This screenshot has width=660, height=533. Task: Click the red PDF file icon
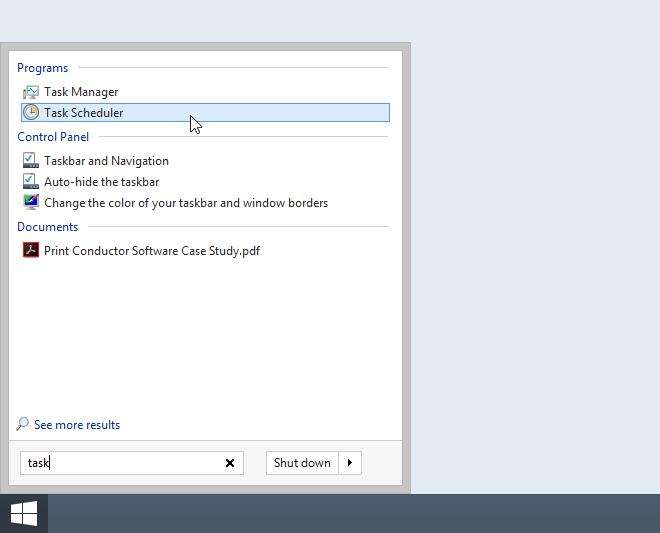coord(31,250)
